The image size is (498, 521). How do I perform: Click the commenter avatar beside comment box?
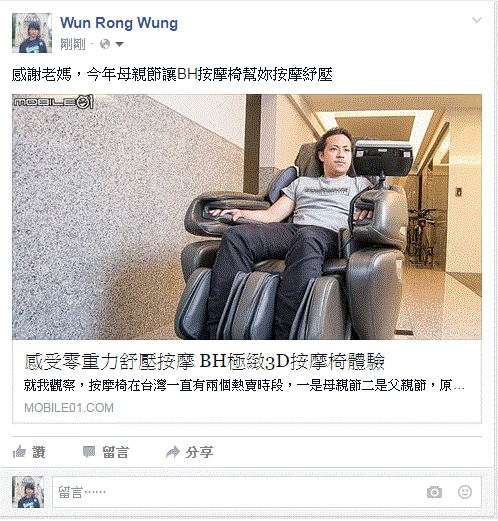point(28,492)
